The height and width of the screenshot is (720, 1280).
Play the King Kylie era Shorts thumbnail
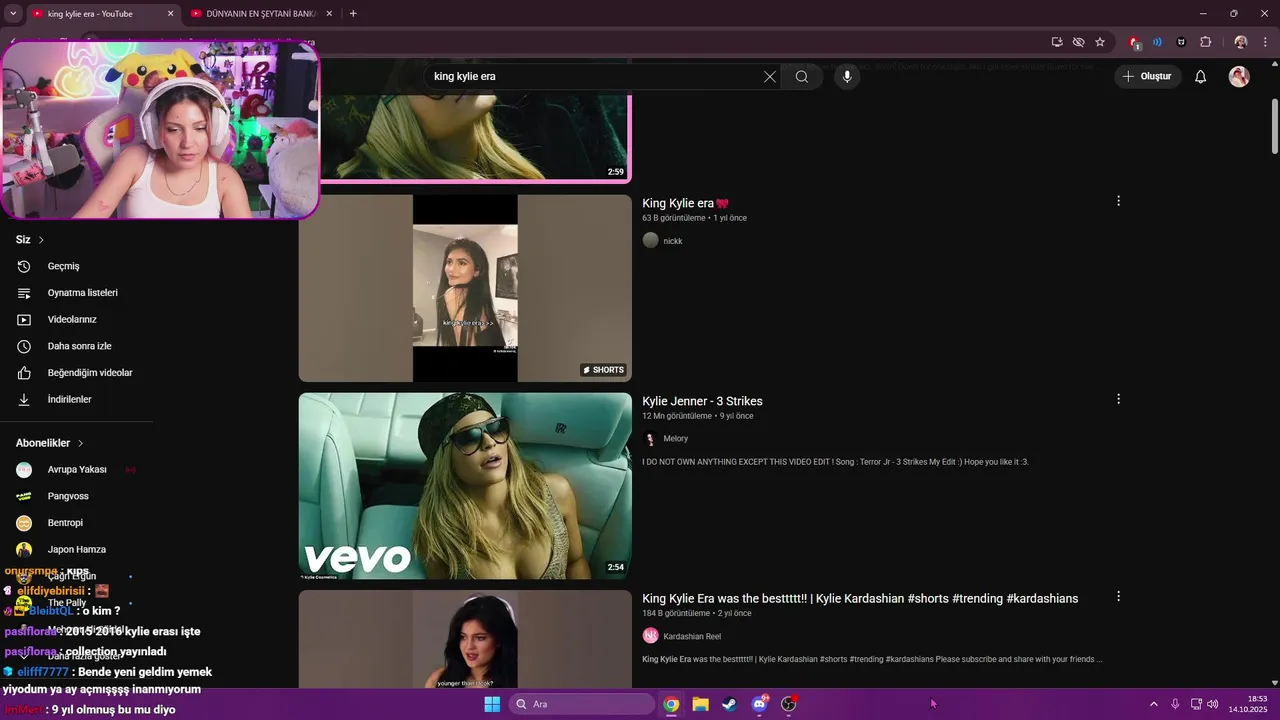[x=465, y=288]
